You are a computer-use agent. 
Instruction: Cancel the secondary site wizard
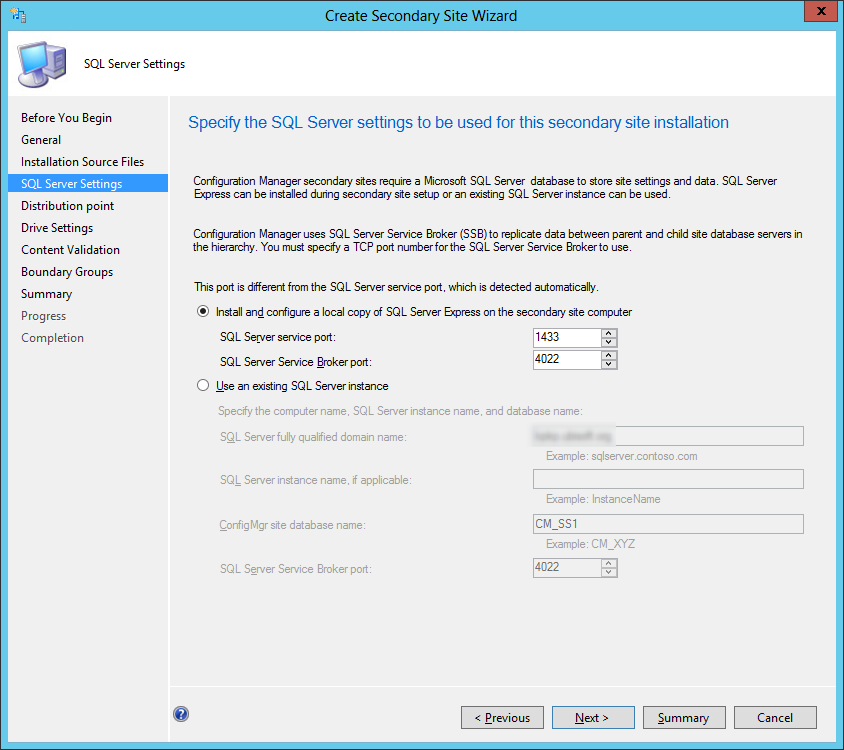point(775,718)
